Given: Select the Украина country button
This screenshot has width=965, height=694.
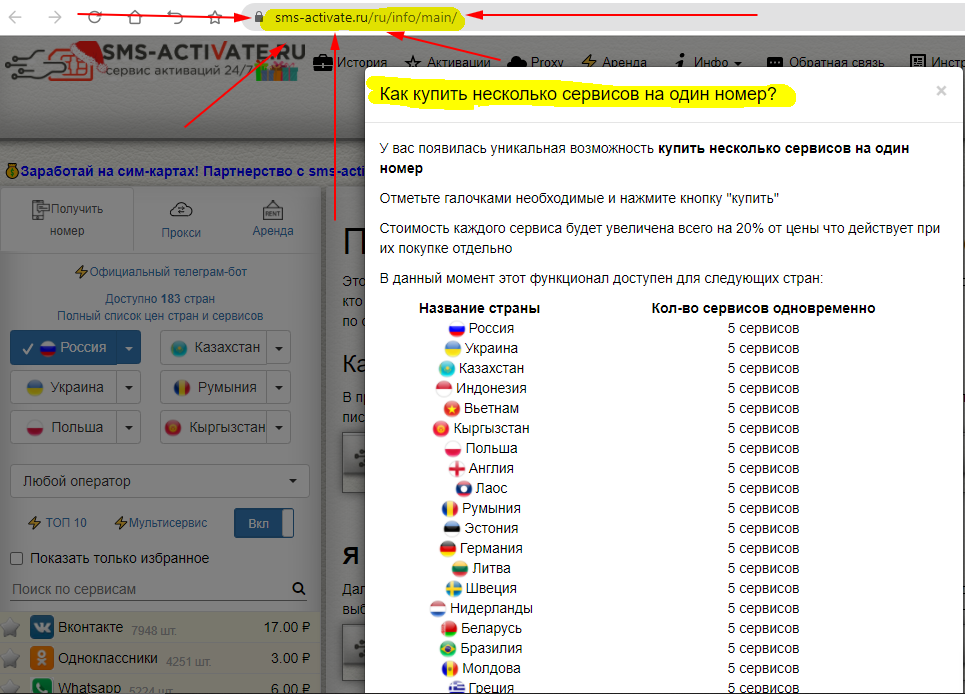Looking at the screenshot, I should point(63,388).
